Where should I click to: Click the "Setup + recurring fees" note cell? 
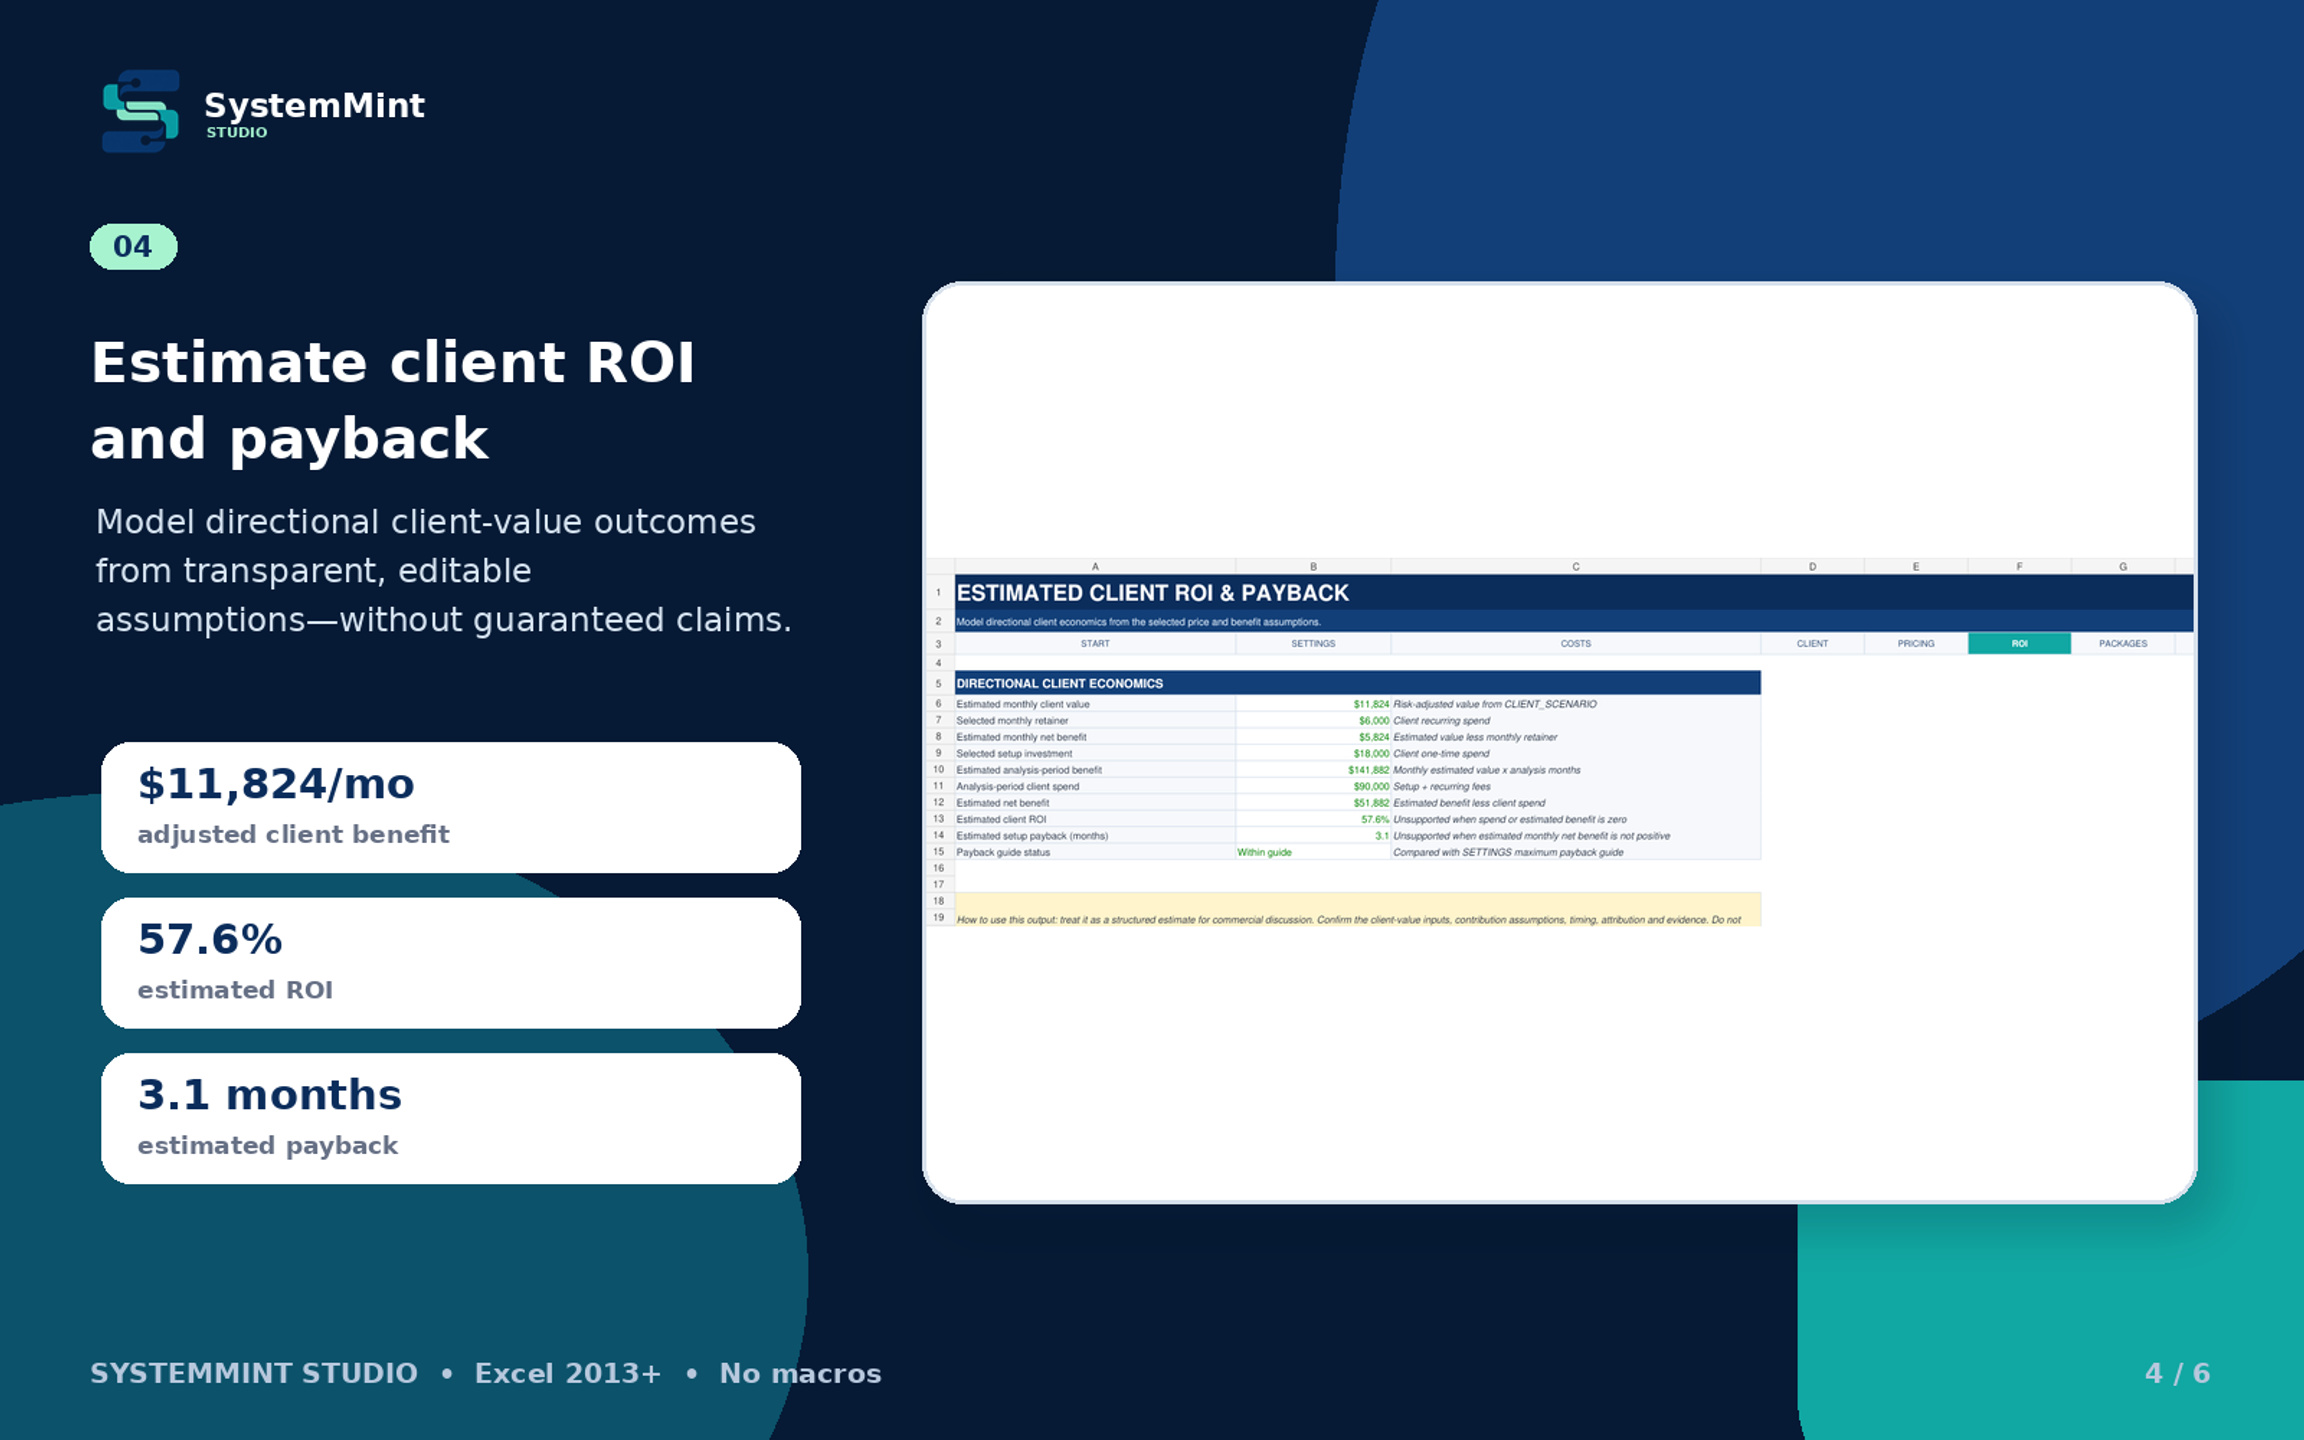[x=1575, y=786]
